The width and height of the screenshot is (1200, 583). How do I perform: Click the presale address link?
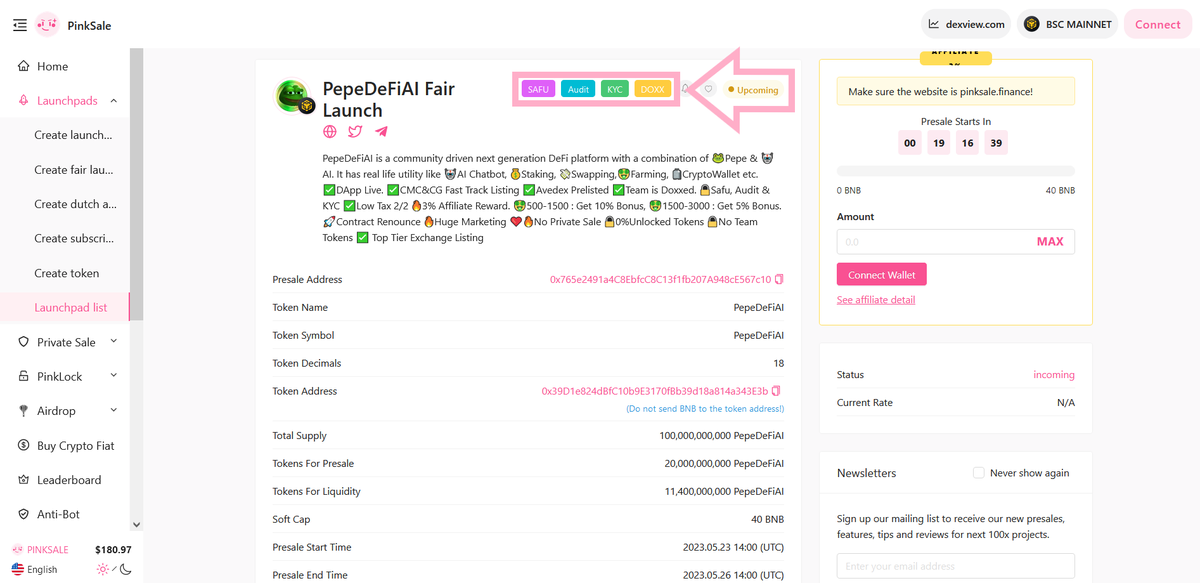click(x=660, y=279)
